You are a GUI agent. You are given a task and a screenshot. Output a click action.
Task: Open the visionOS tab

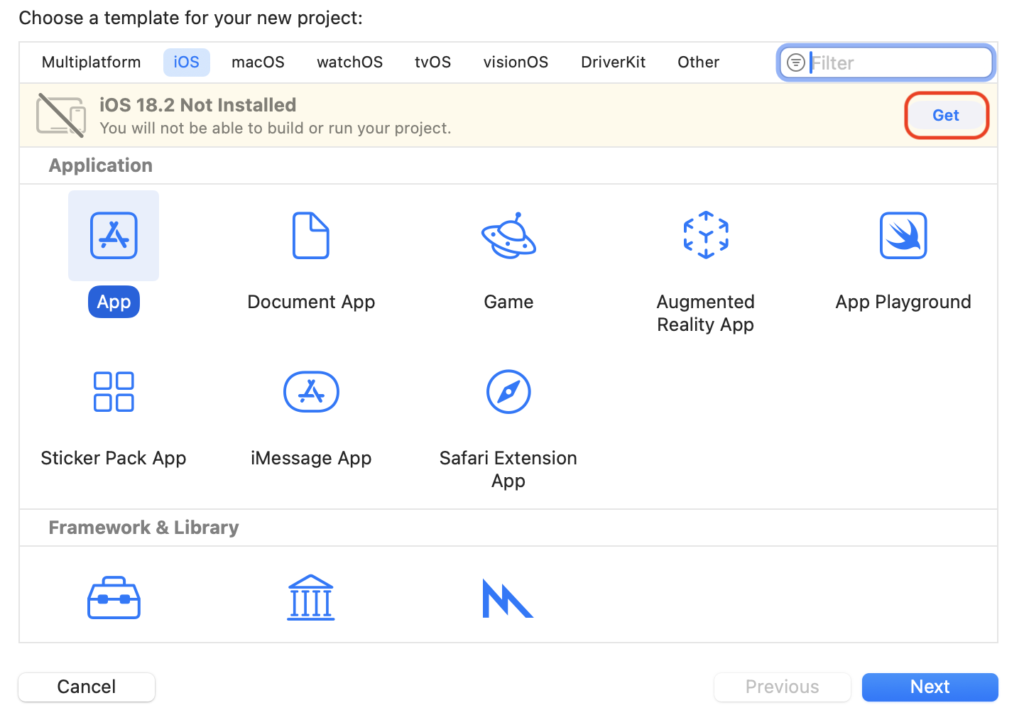click(515, 62)
